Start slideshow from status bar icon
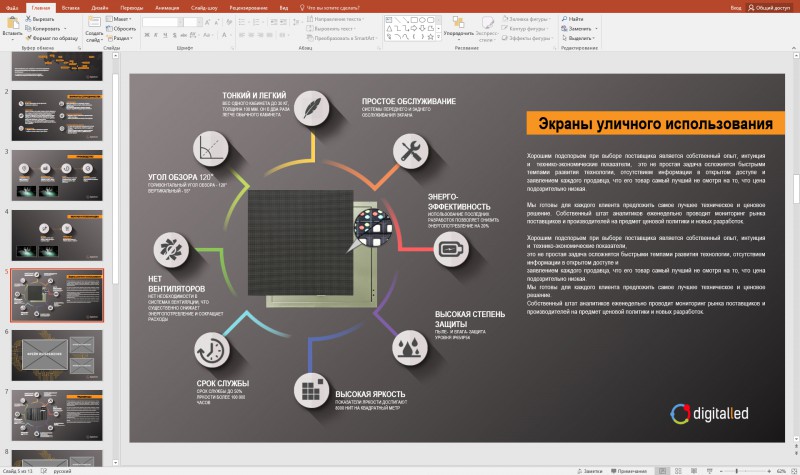This screenshot has height=475, width=800. tap(709, 471)
